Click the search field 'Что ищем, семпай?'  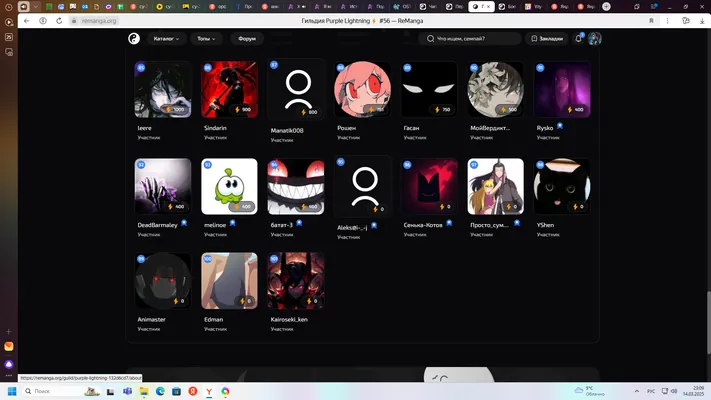click(469, 39)
